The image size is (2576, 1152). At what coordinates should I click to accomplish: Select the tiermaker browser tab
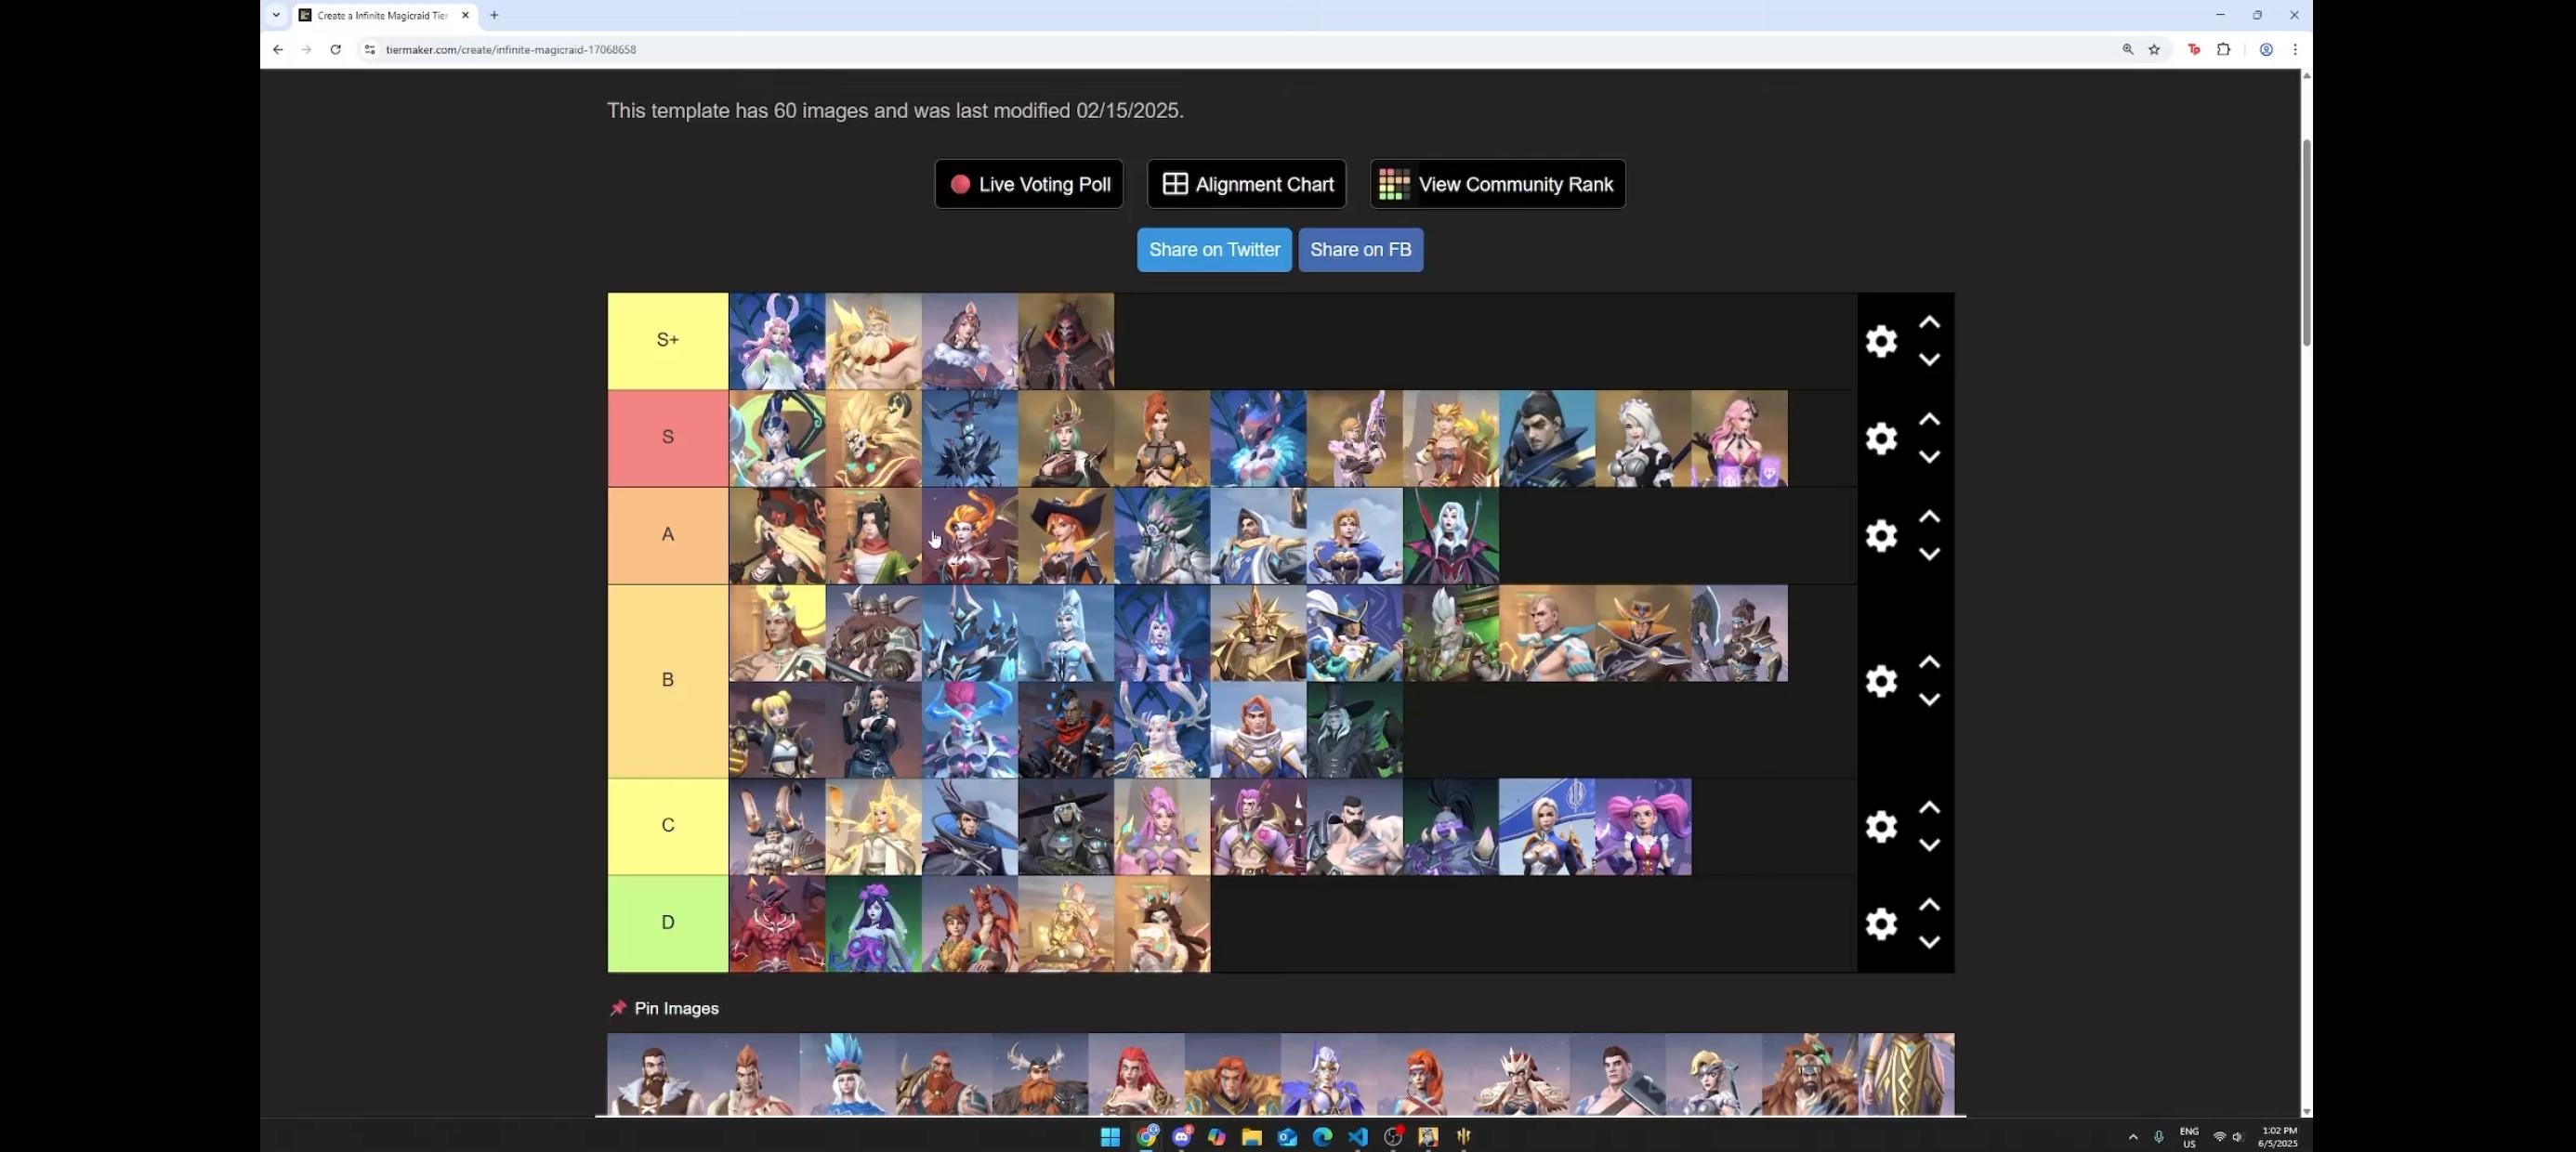(x=383, y=15)
